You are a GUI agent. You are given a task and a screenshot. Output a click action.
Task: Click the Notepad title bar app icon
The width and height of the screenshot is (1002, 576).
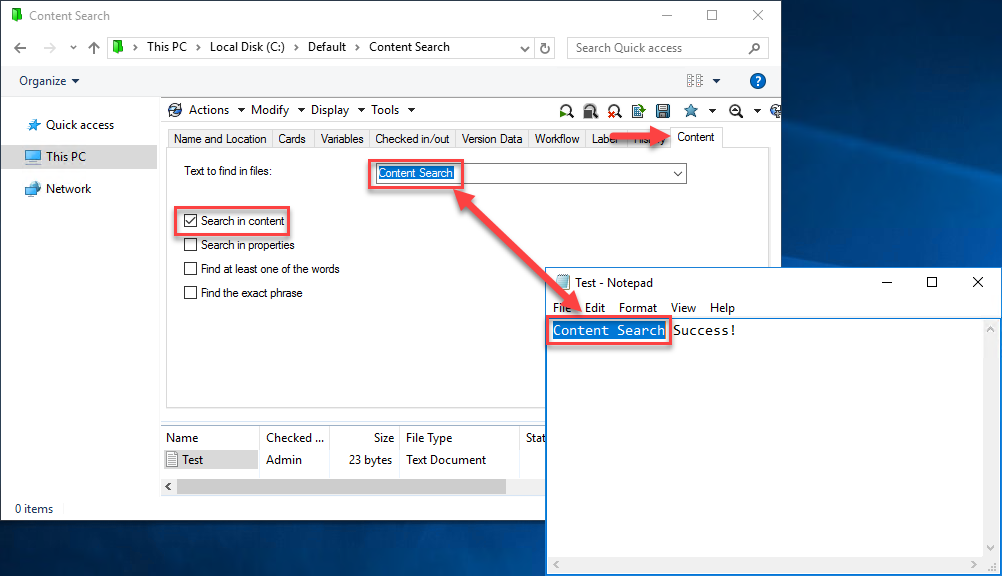562,282
